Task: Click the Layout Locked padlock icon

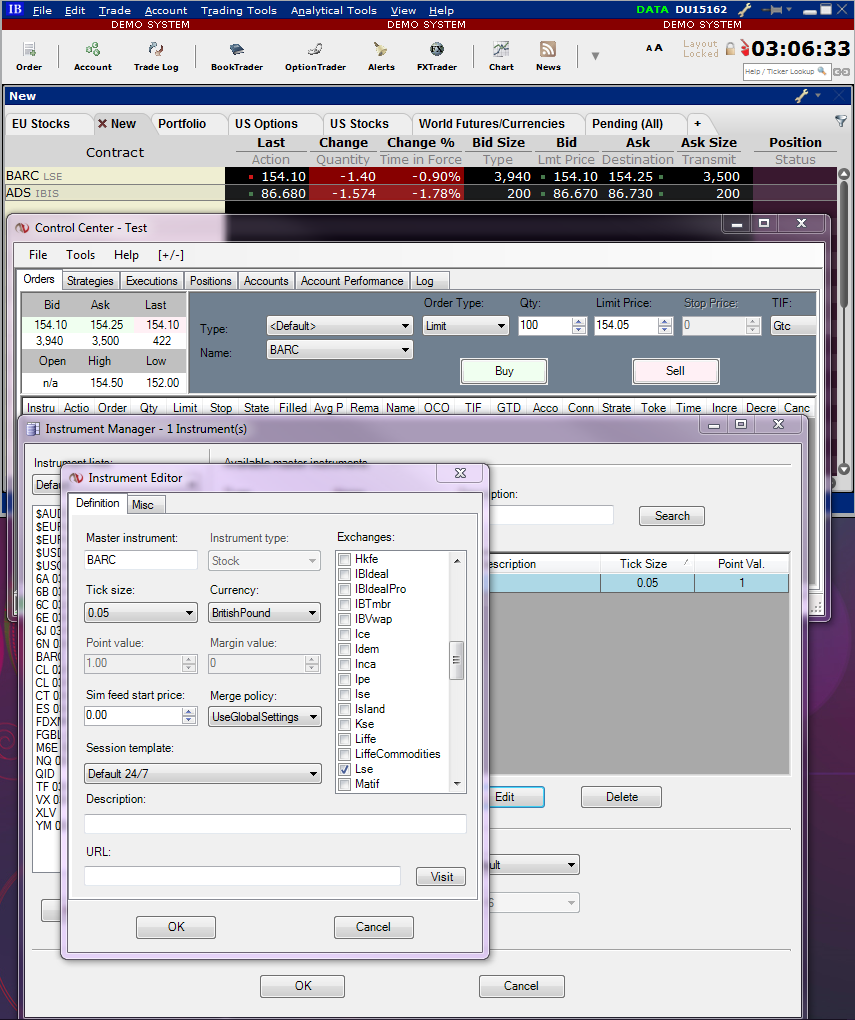Action: tap(730, 48)
